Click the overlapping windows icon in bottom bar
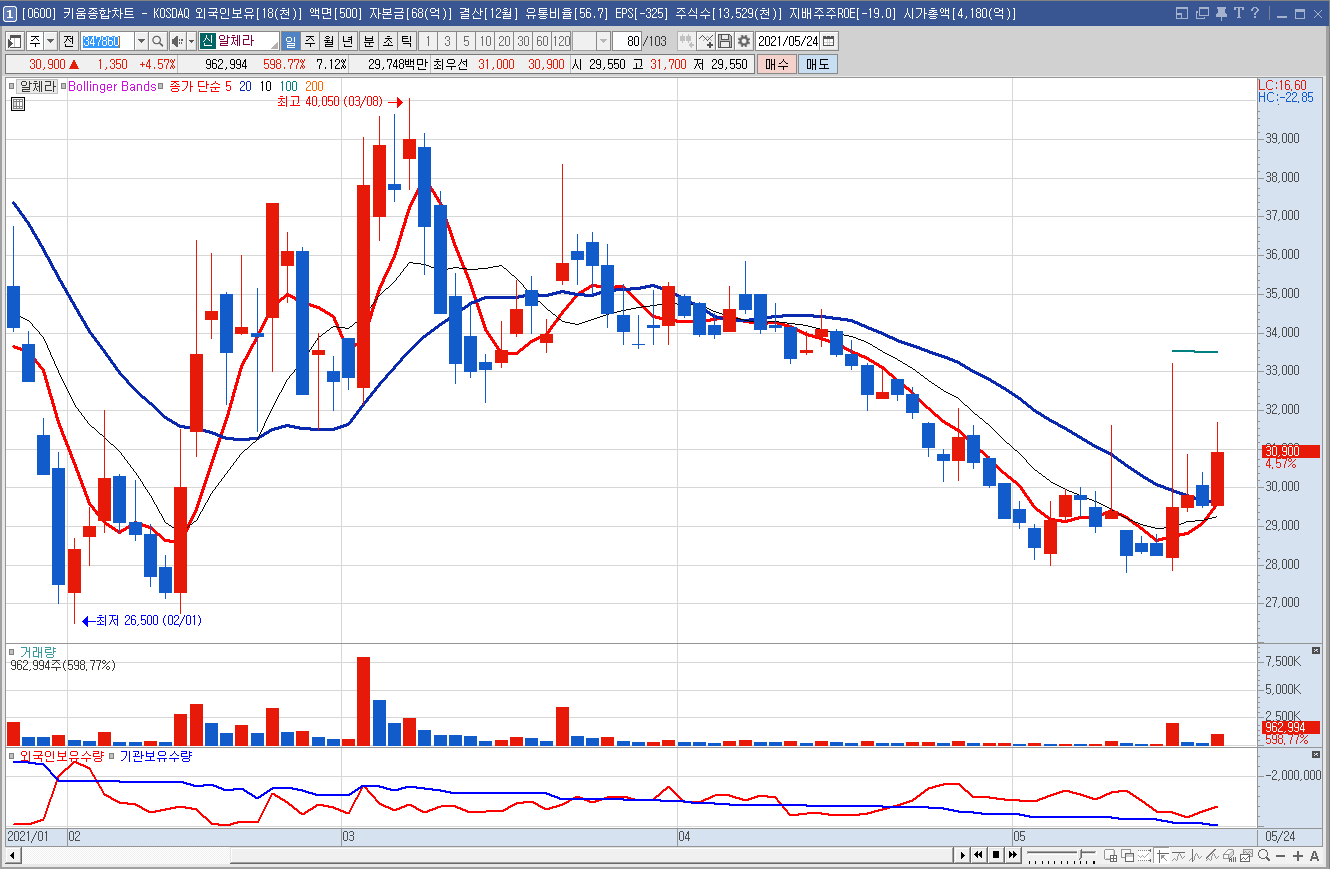The height and width of the screenshot is (869, 1330). pyautogui.click(x=1128, y=855)
